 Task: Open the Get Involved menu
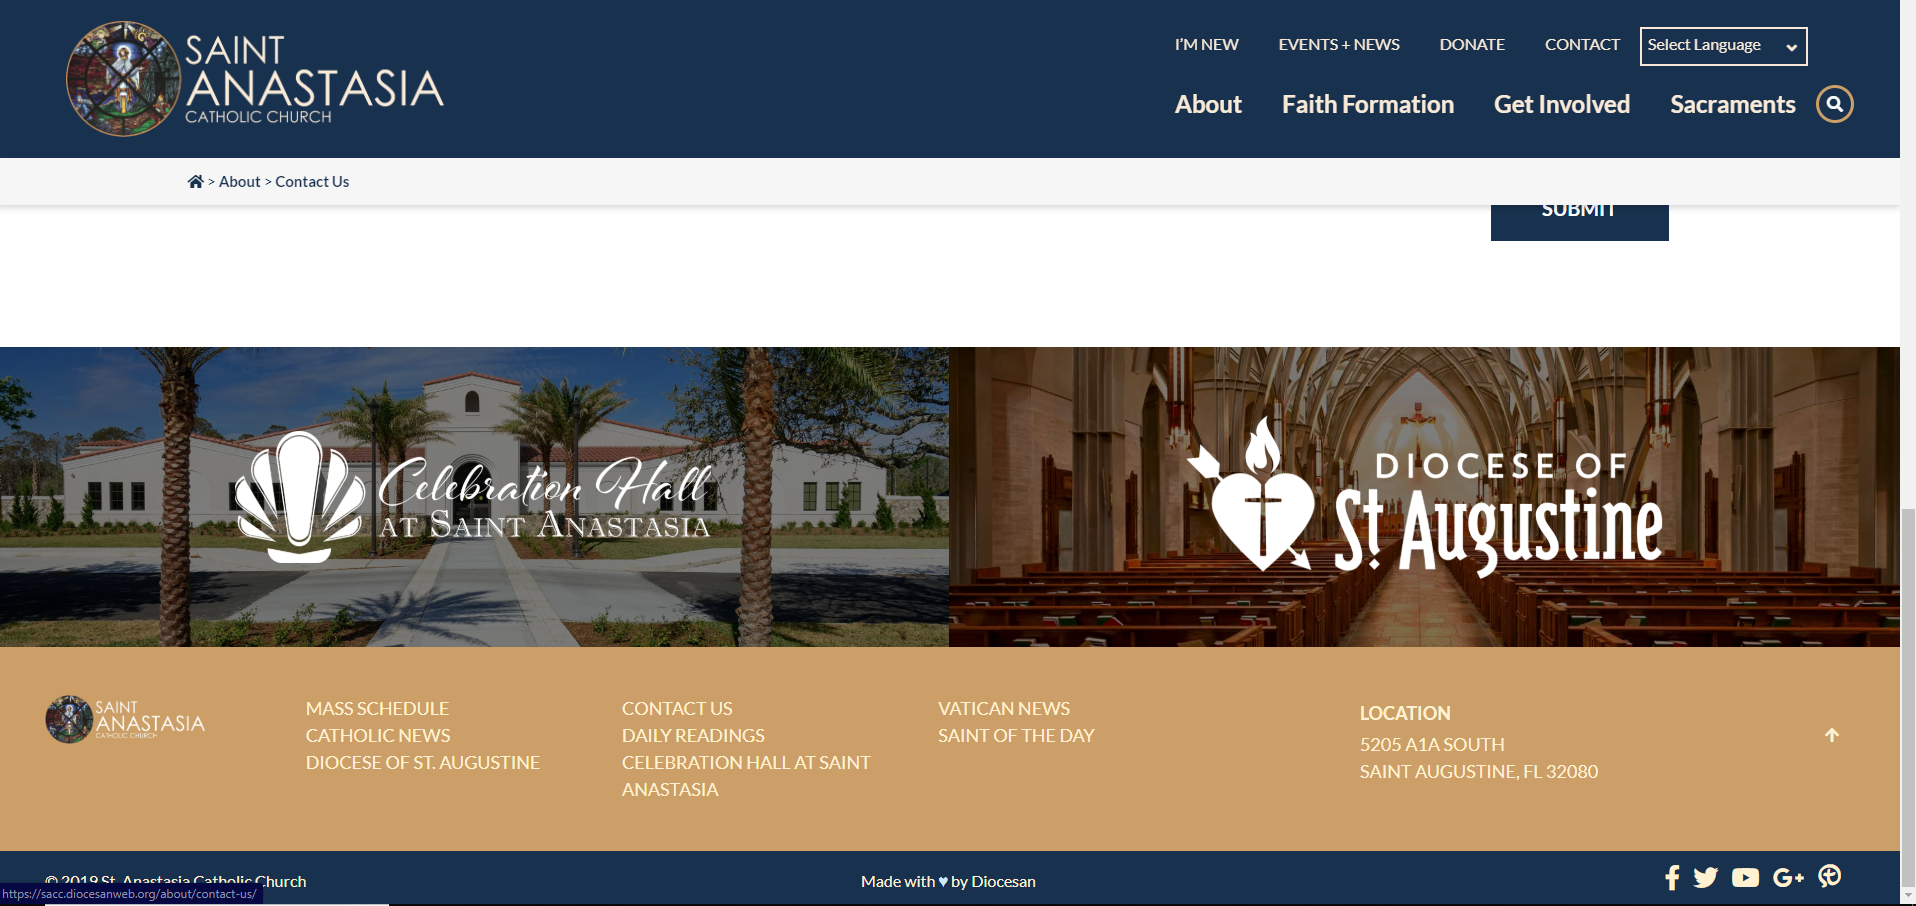coord(1561,105)
